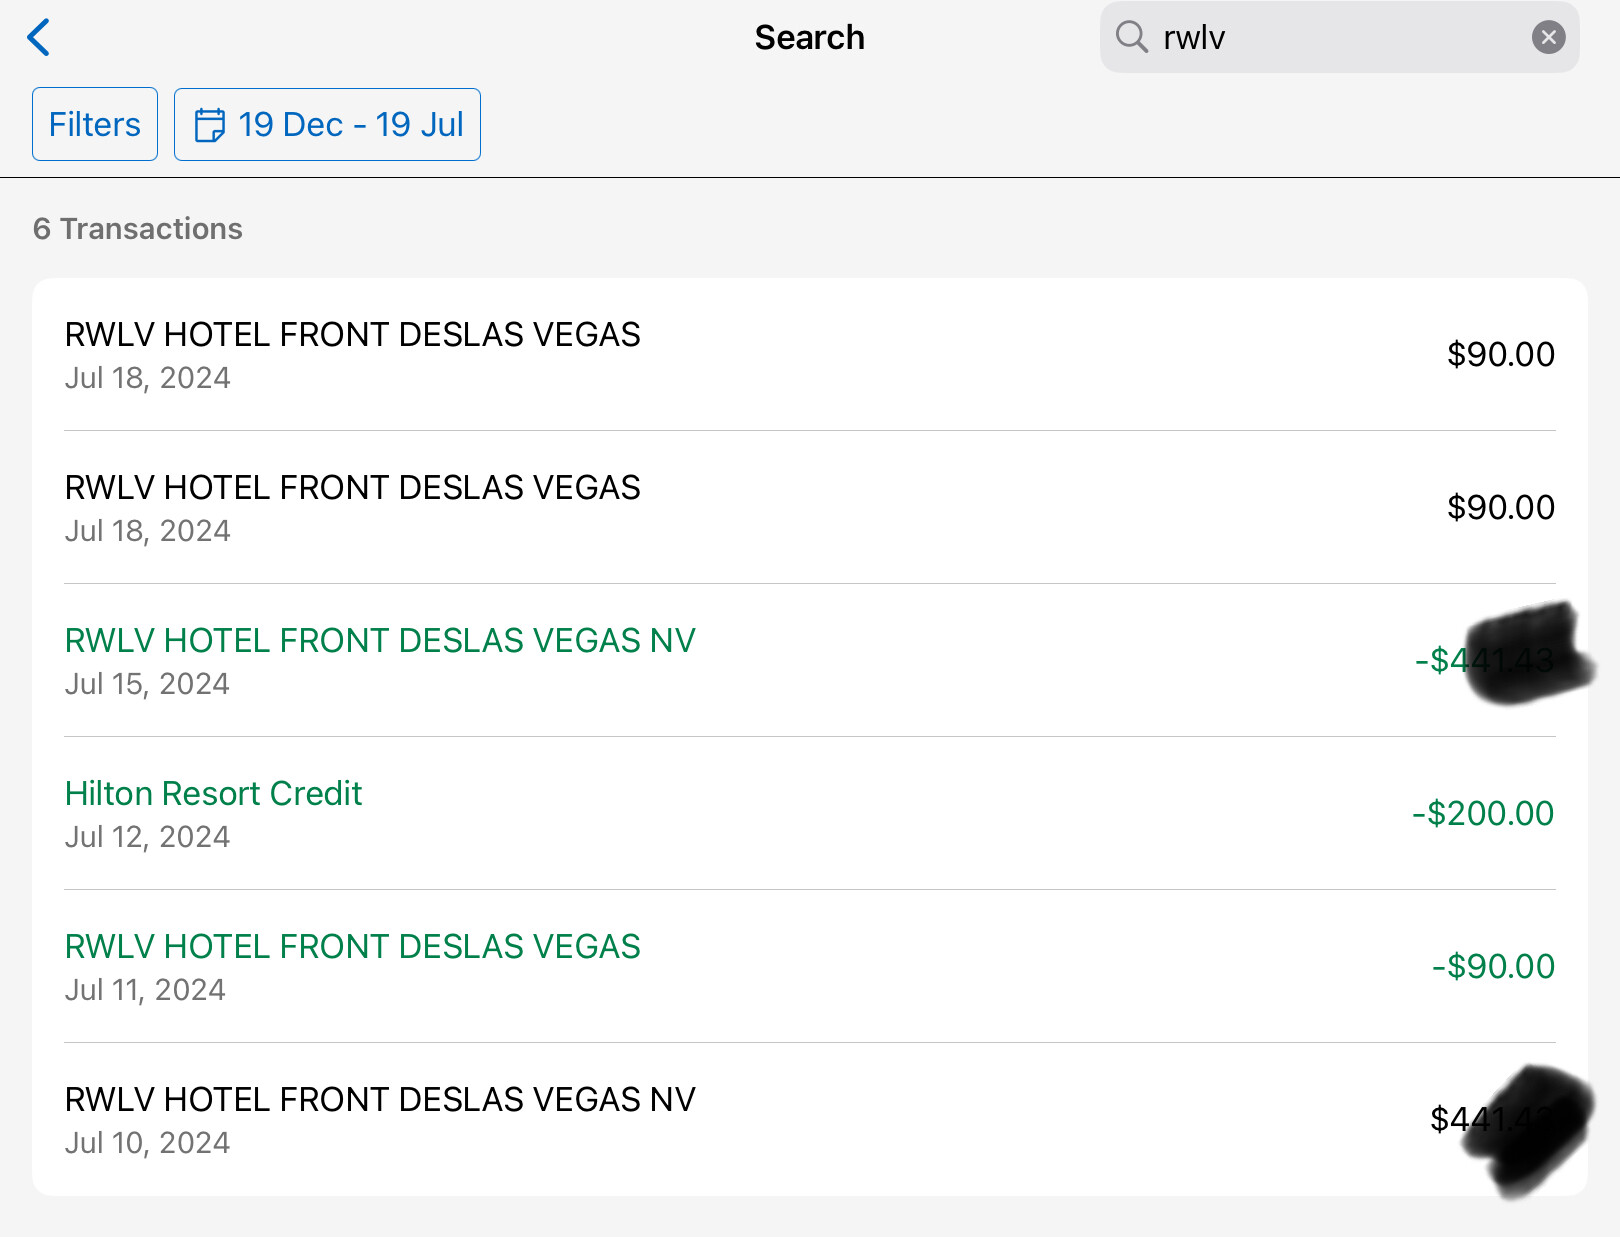Image resolution: width=1620 pixels, height=1237 pixels.
Task: Click the Search page title
Action: (809, 38)
